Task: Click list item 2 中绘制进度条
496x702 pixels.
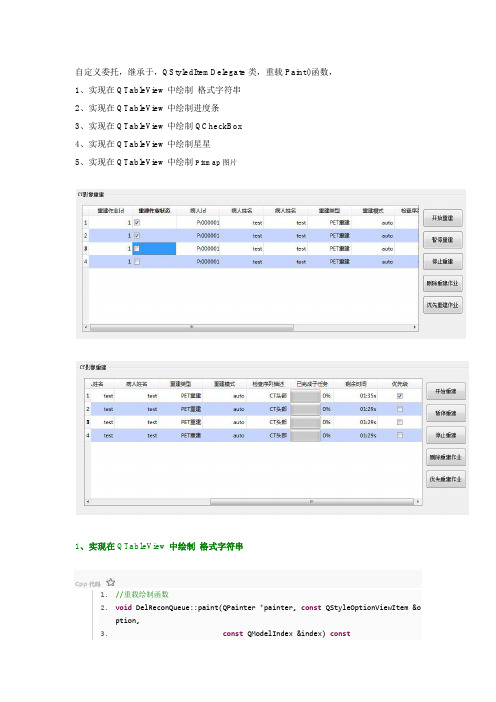Action: [x=147, y=108]
